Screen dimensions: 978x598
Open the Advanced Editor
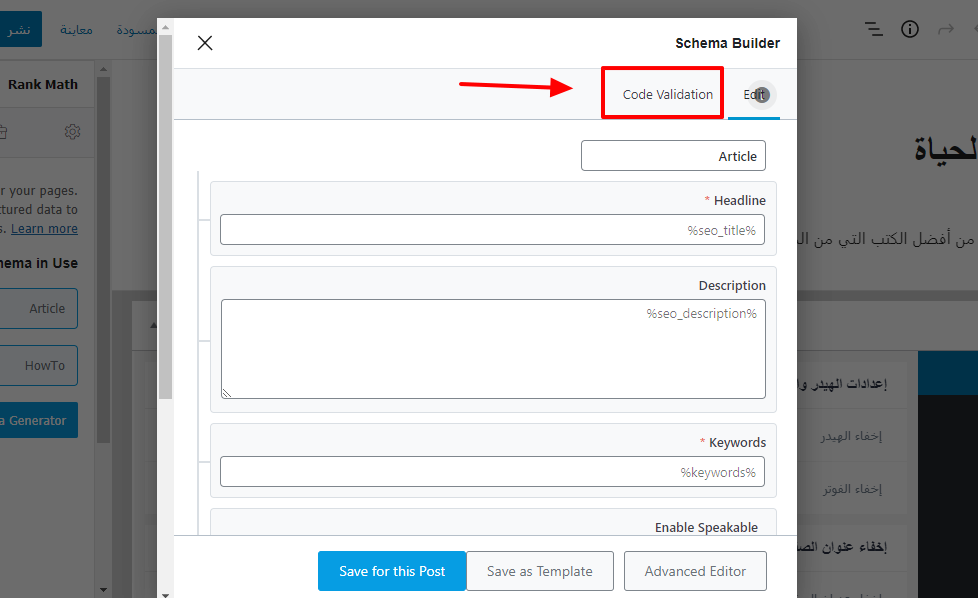coord(695,571)
